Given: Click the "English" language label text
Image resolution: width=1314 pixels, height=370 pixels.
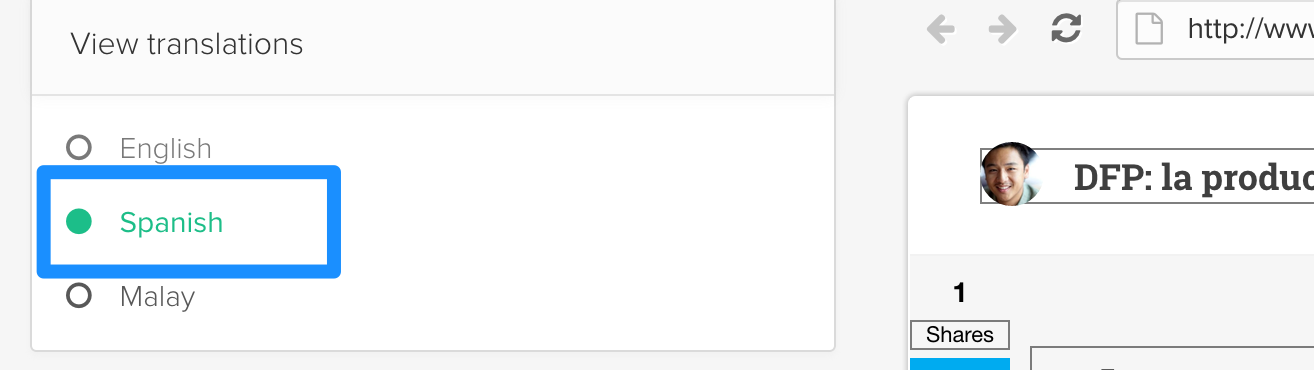Looking at the screenshot, I should [x=166, y=149].
